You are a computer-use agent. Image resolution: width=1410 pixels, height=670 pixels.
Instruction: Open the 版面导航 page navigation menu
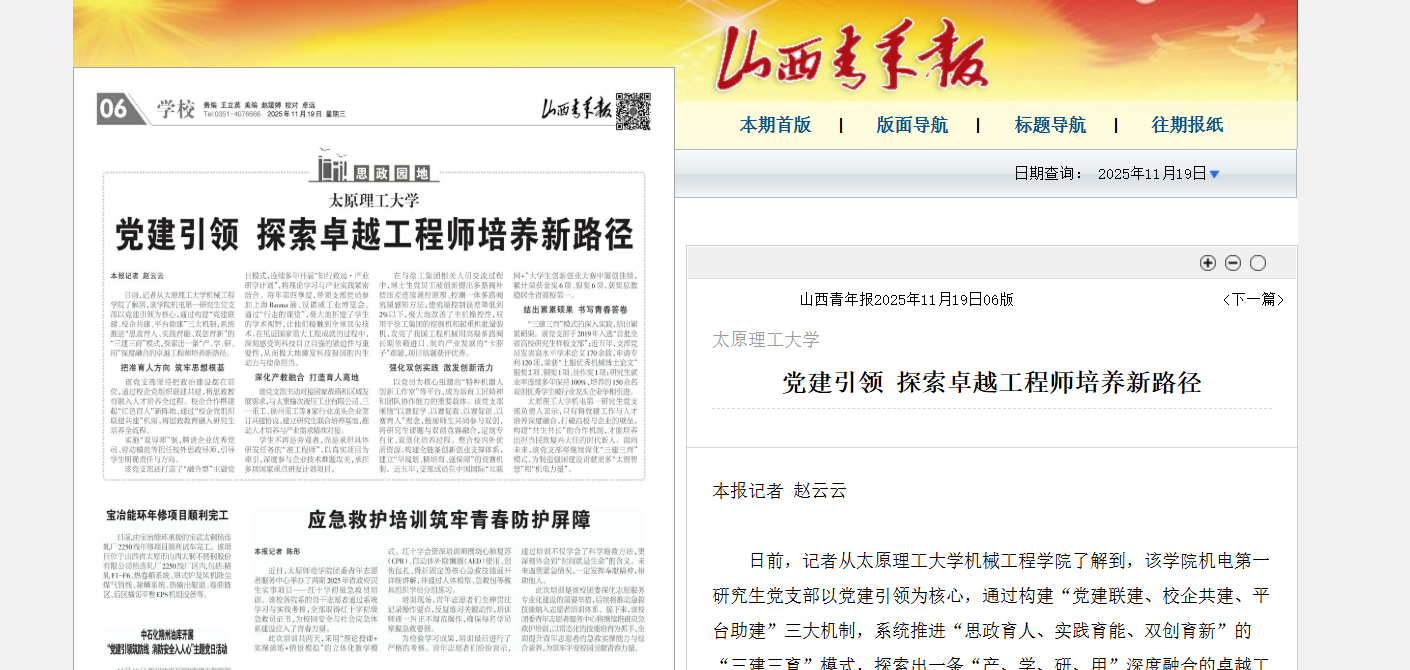click(x=911, y=125)
